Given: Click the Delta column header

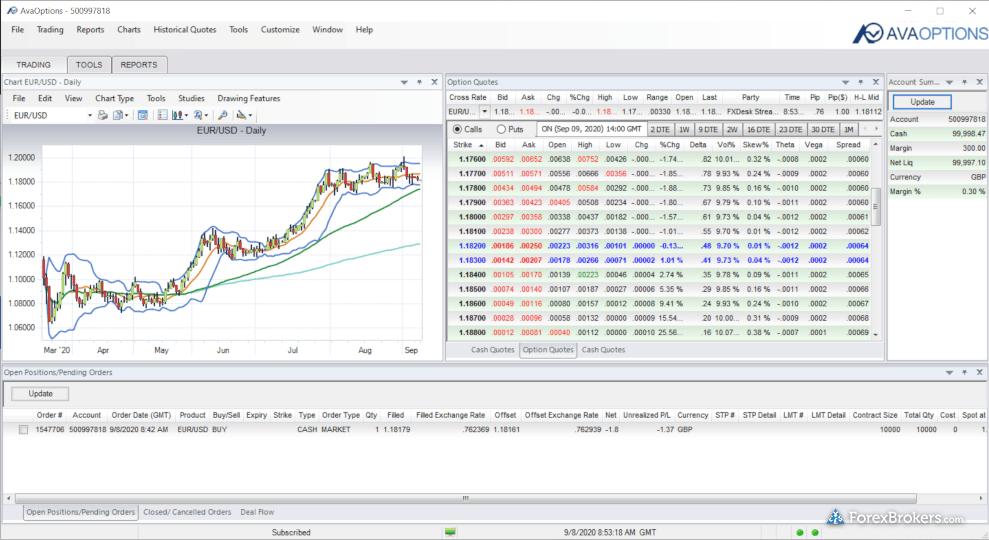Looking at the screenshot, I should 698,145.
